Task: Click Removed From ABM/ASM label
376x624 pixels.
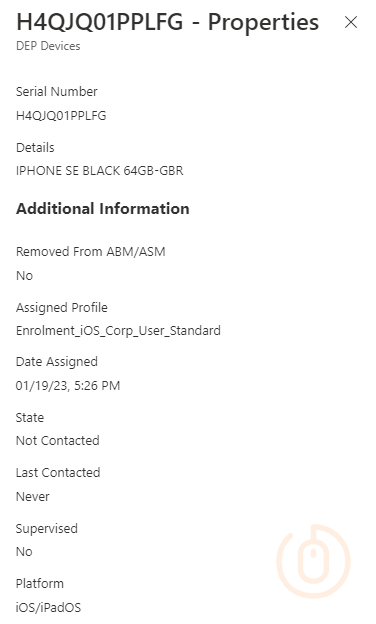Action: [90, 252]
